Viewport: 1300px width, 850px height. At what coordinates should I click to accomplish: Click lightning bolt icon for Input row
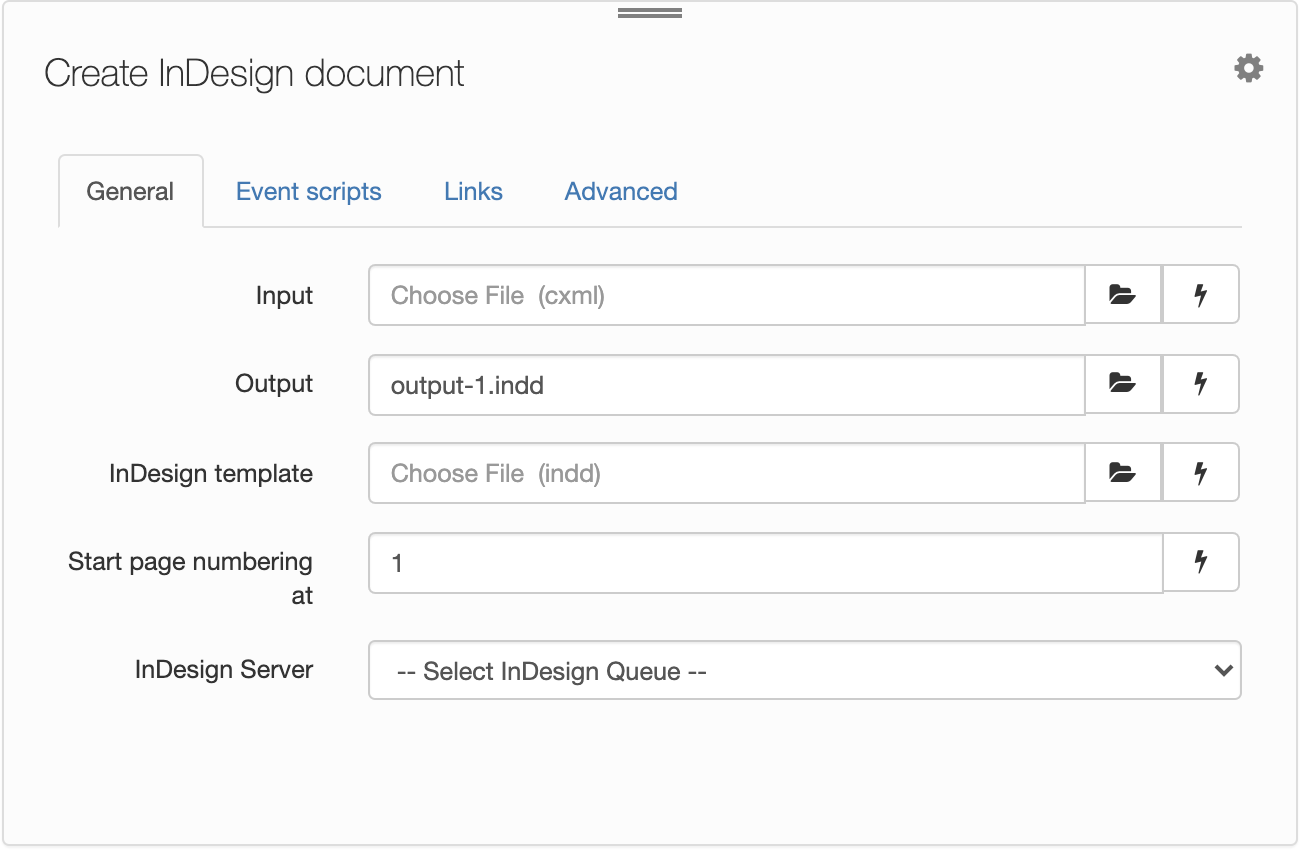click(1201, 295)
